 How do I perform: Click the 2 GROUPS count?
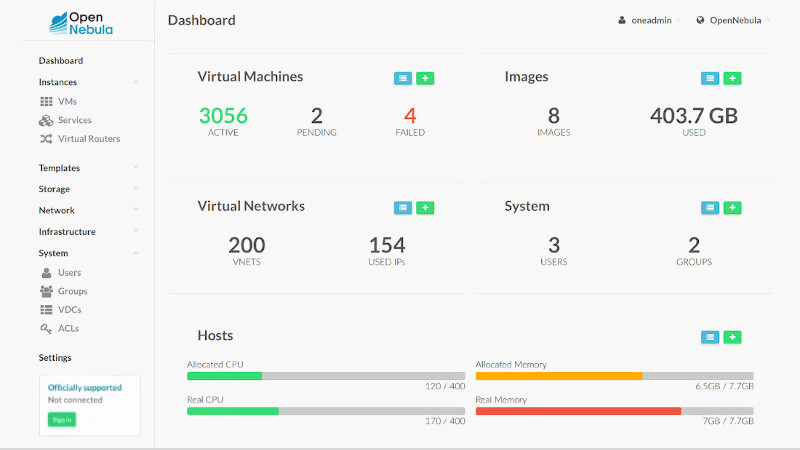click(694, 251)
